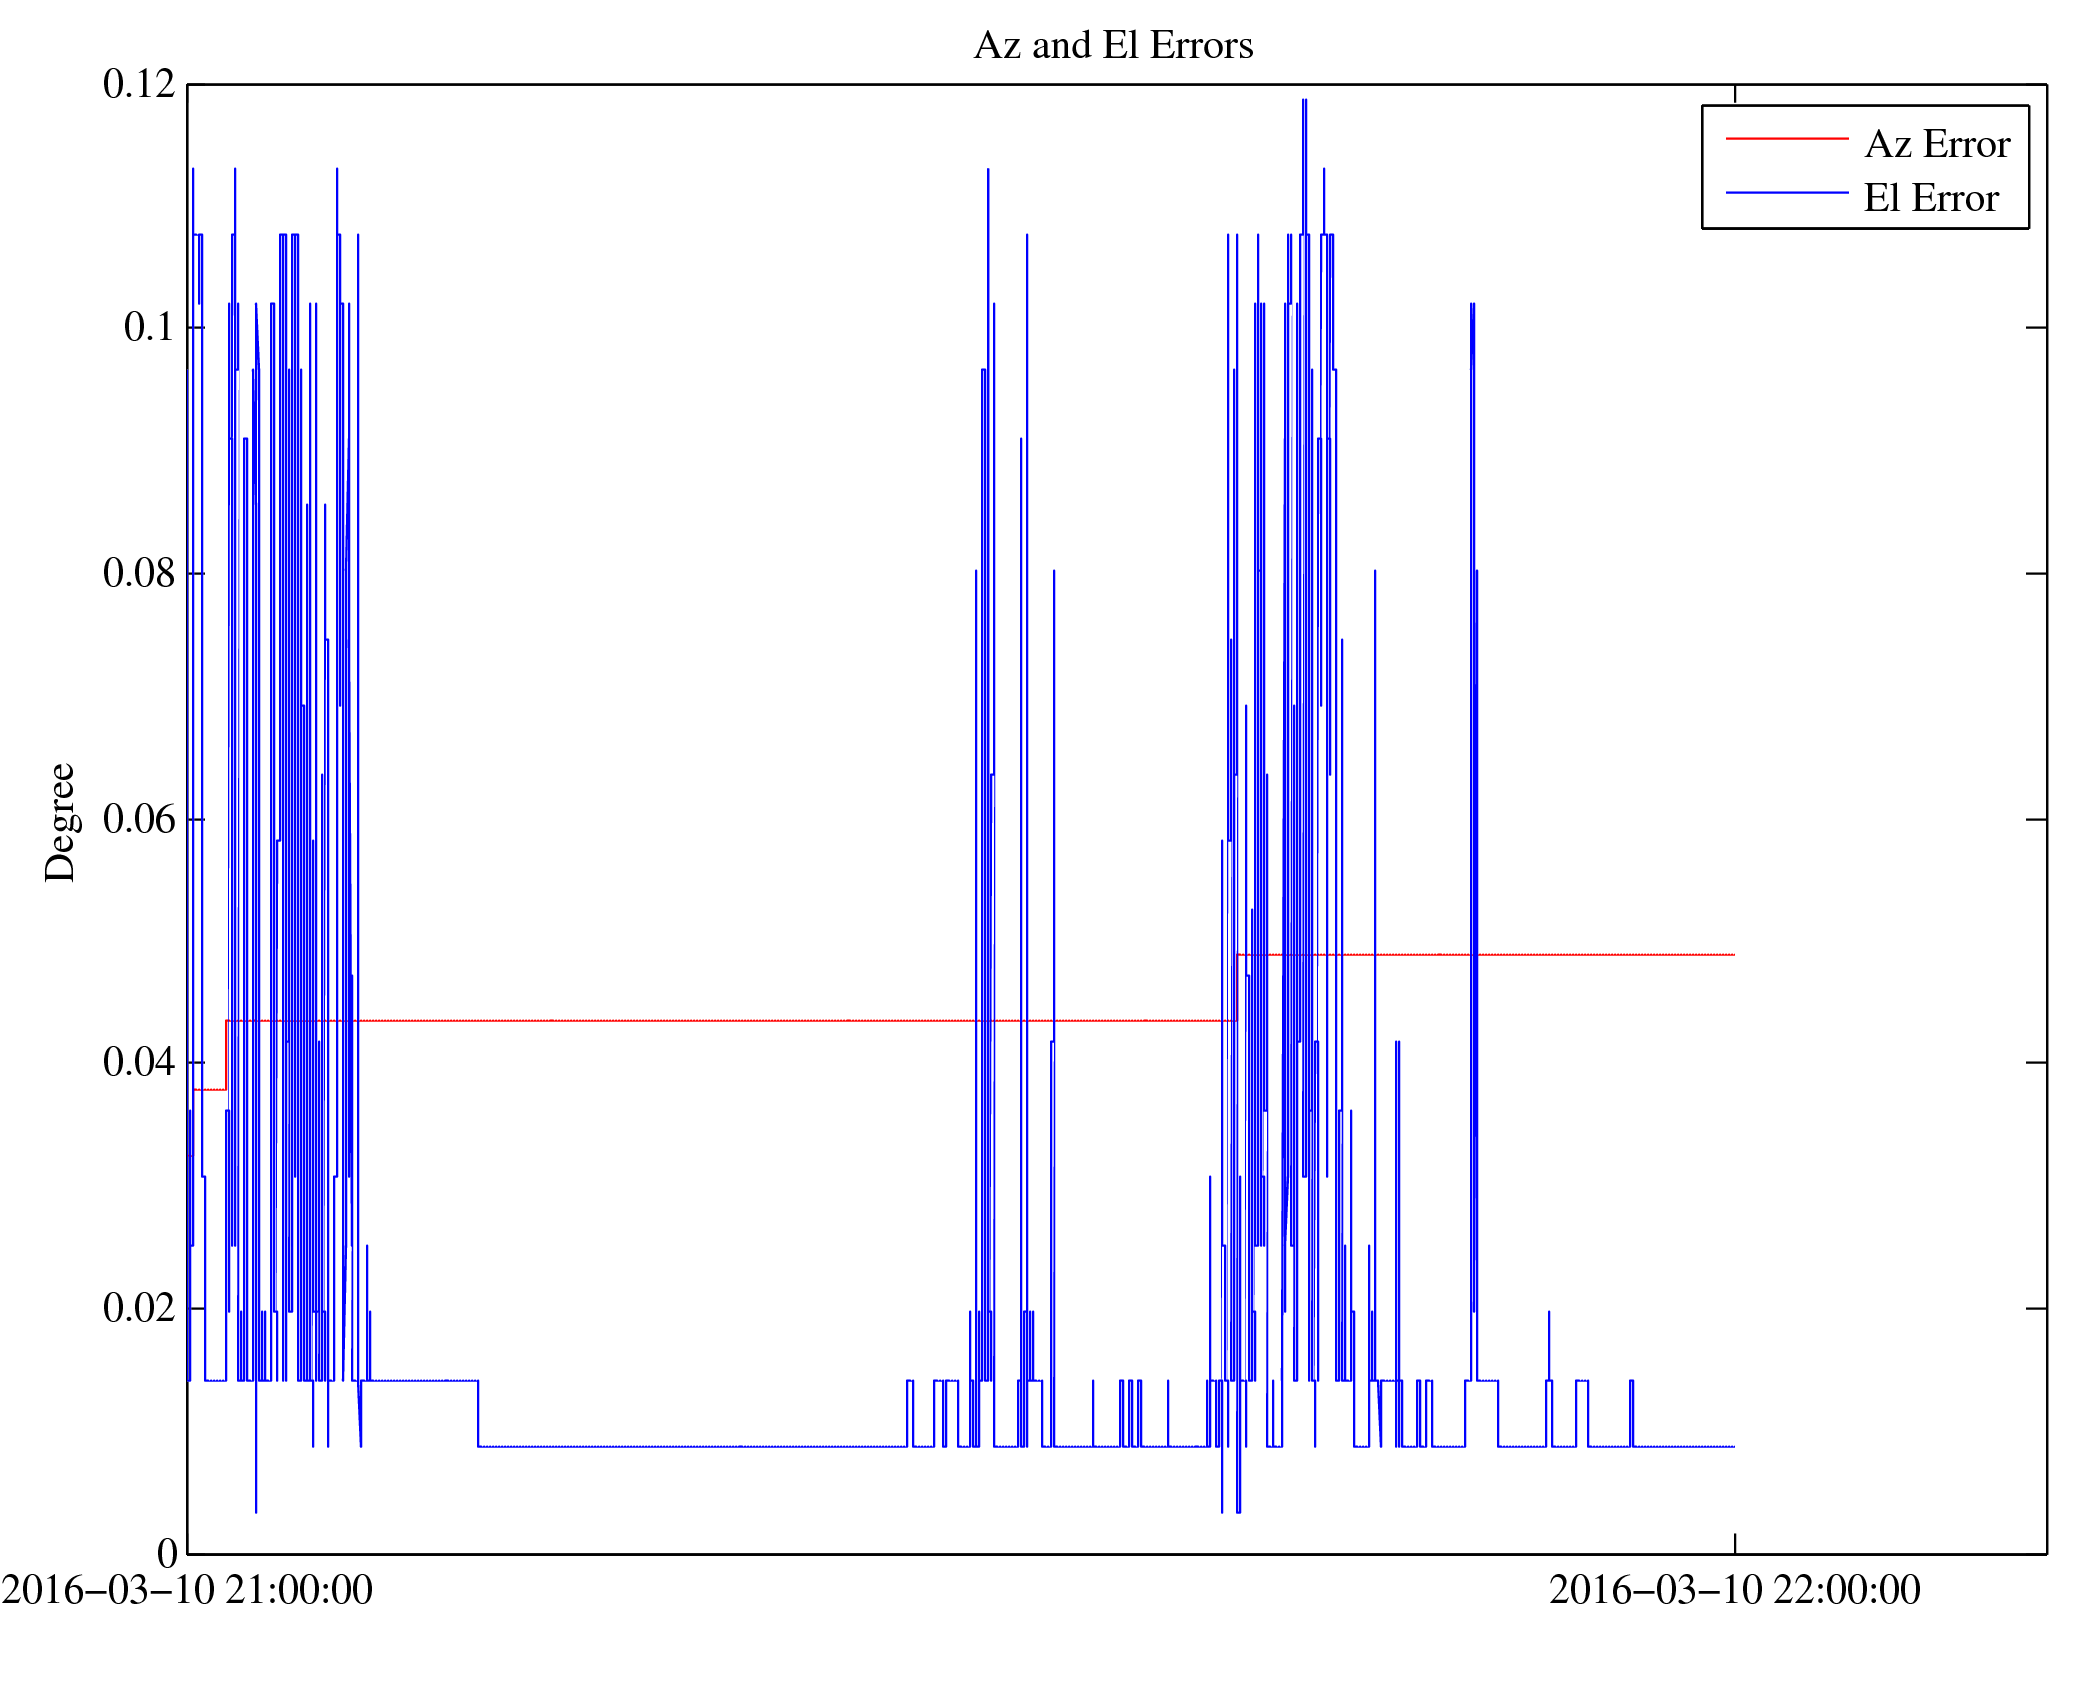Click the 0 y-axis tick label
2075x1683 pixels.
pos(167,1553)
